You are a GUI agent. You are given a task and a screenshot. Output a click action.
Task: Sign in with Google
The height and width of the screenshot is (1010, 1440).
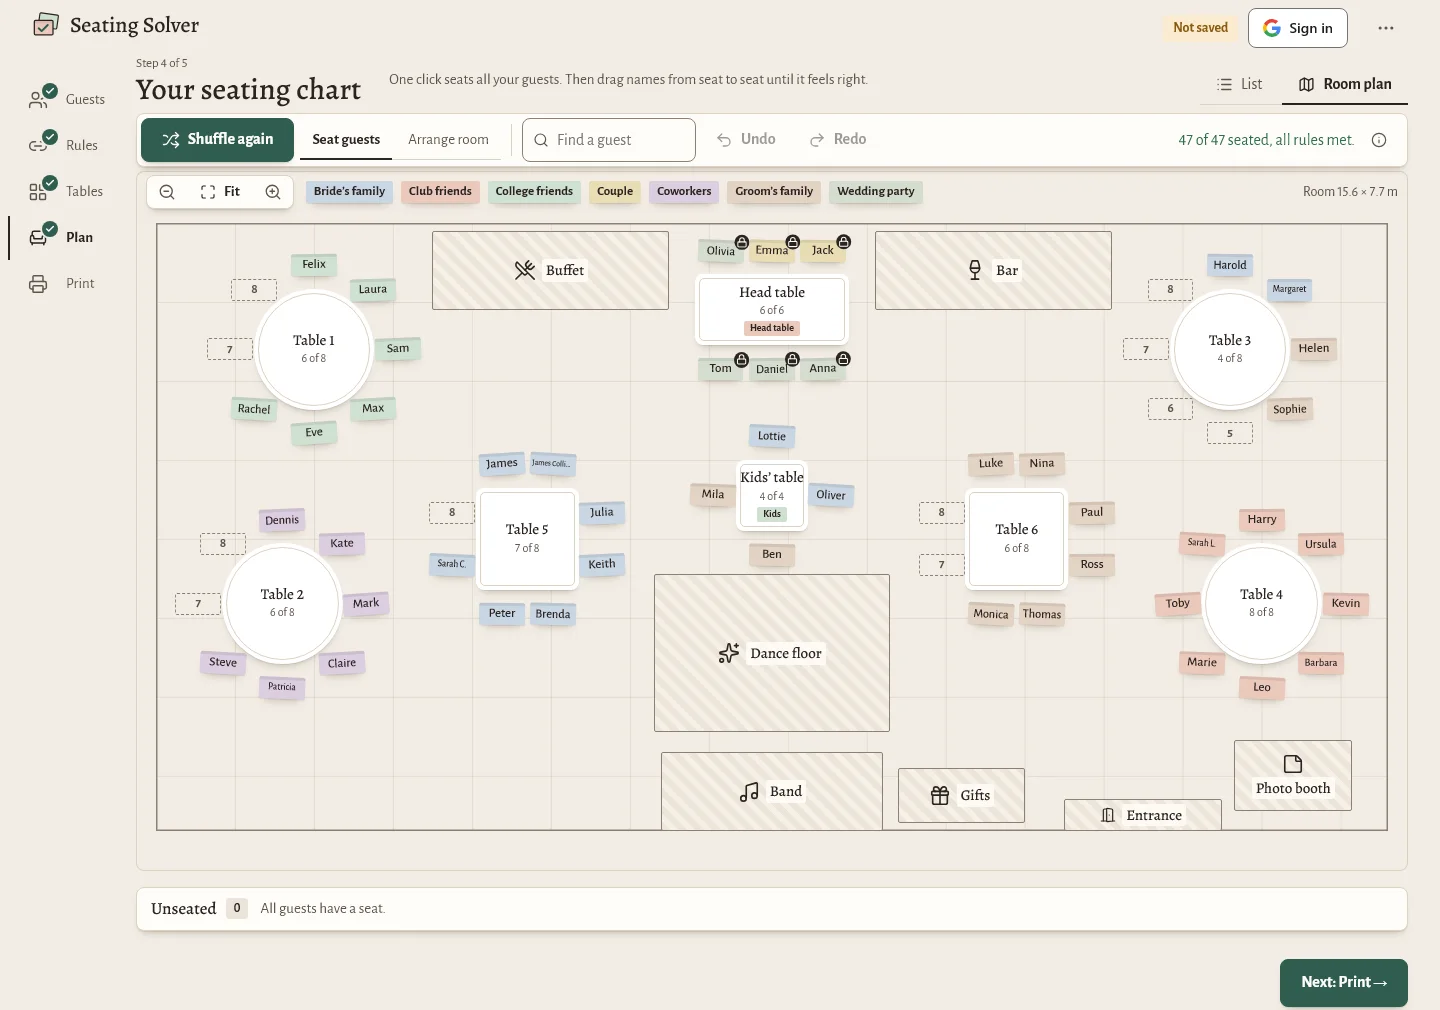point(1298,28)
